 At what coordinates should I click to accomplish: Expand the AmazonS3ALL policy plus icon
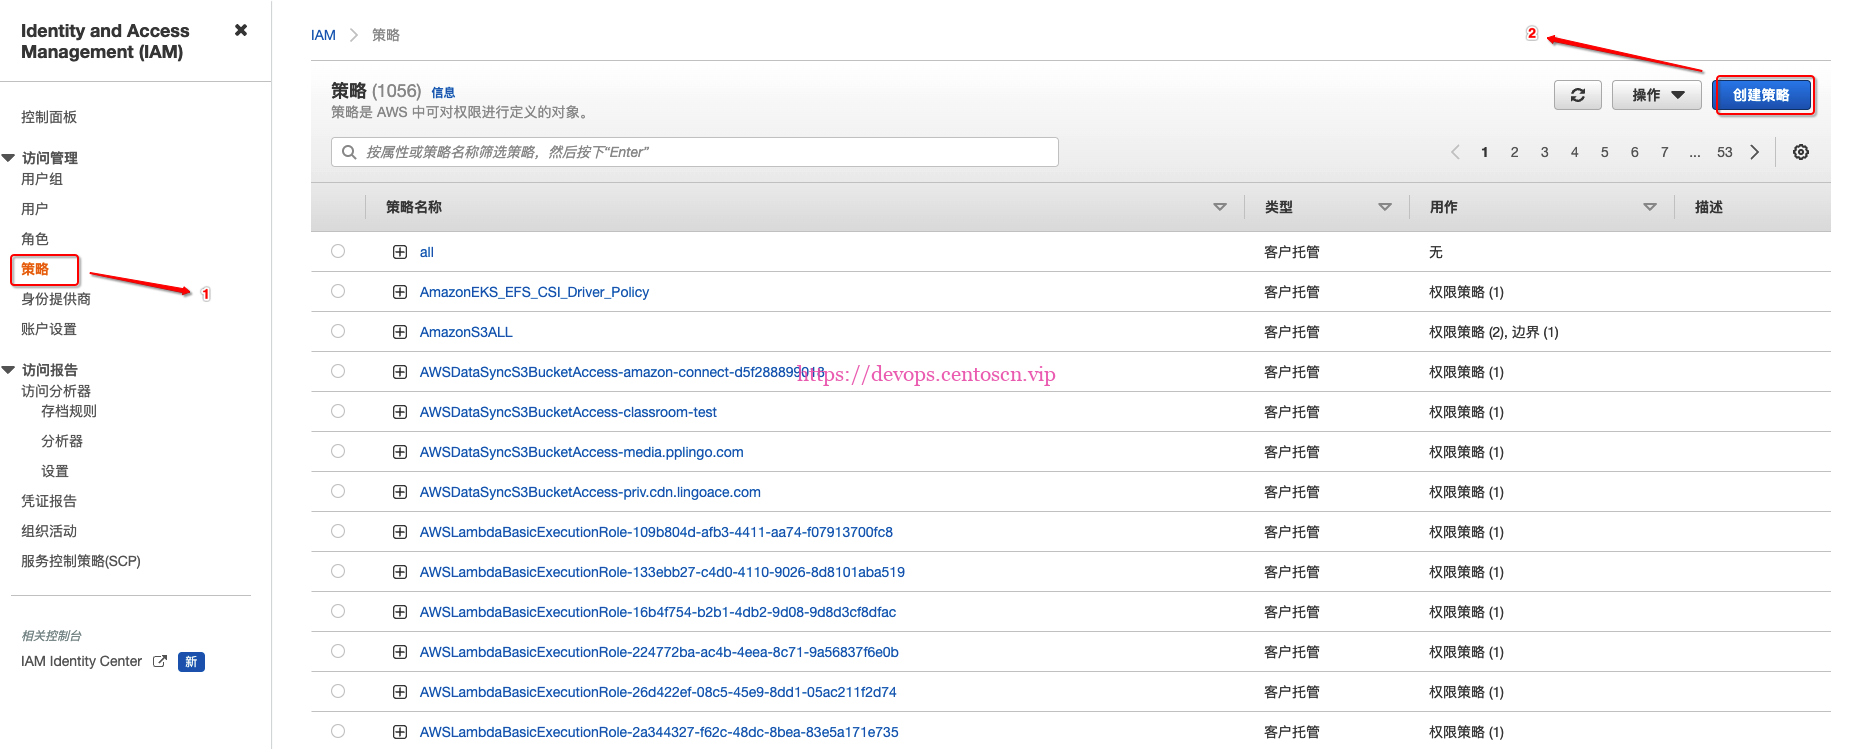point(400,332)
